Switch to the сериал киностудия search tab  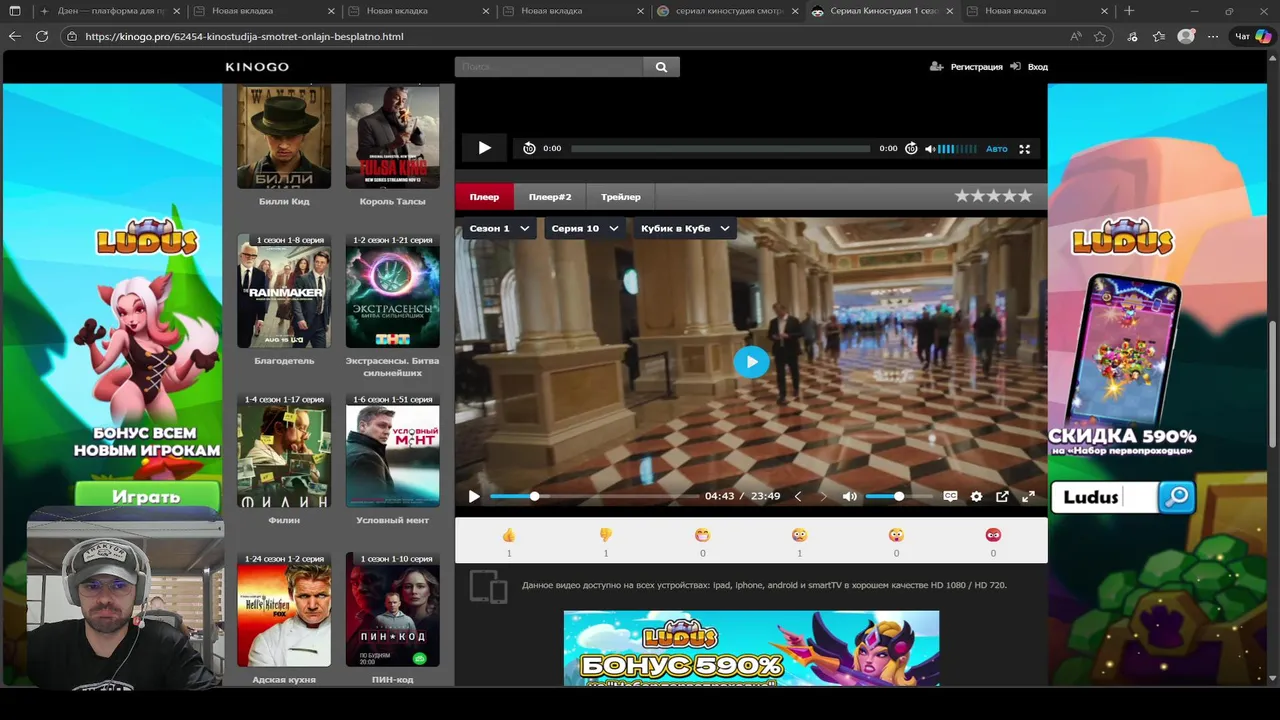tap(727, 11)
